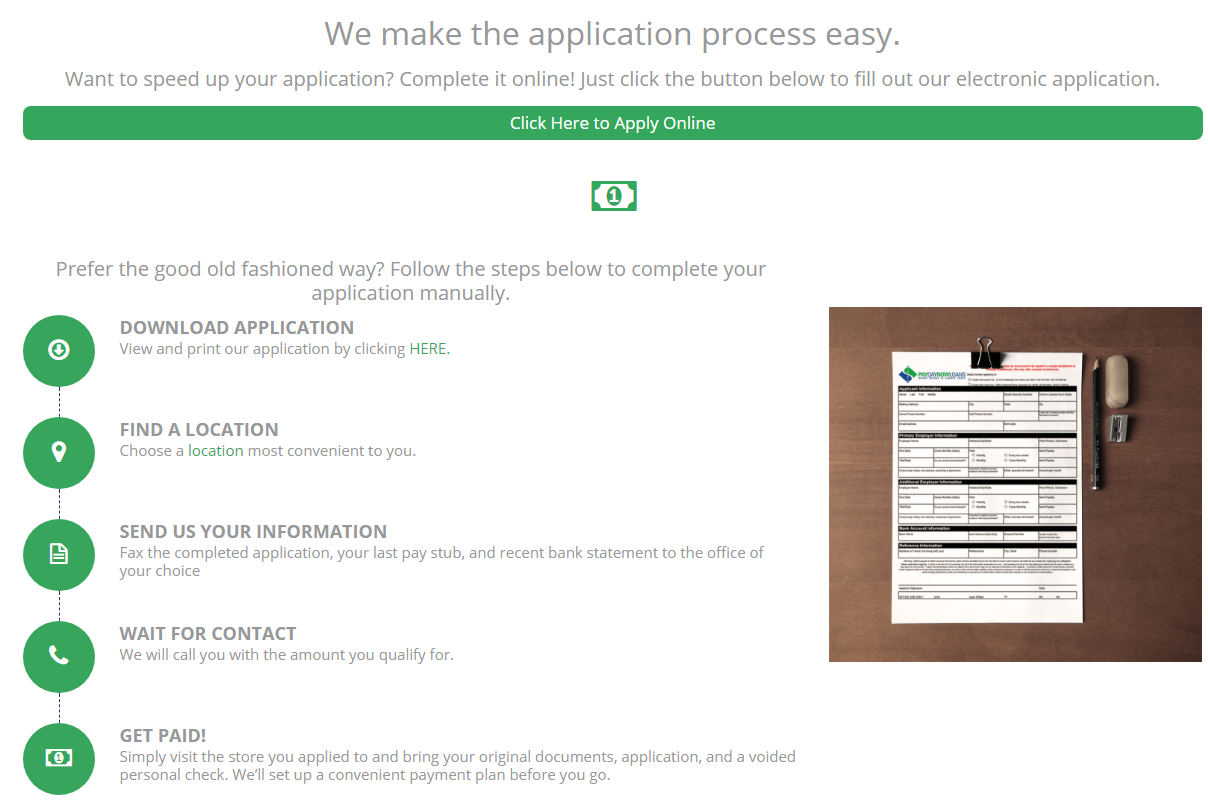The image size is (1208, 810).
Task: Click the Download Application circle icon
Action: [x=59, y=350]
